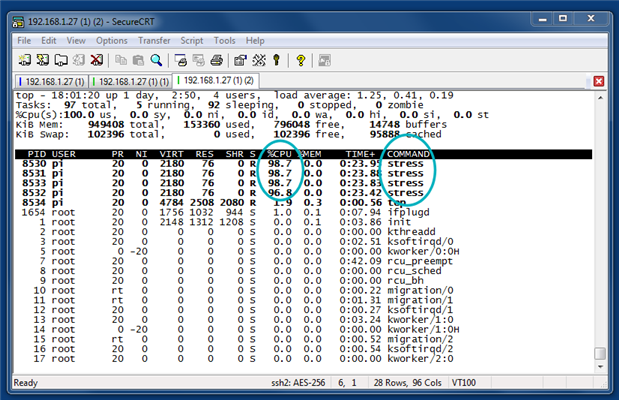Click the Print printer icon
The image size is (619, 400).
[216, 60]
